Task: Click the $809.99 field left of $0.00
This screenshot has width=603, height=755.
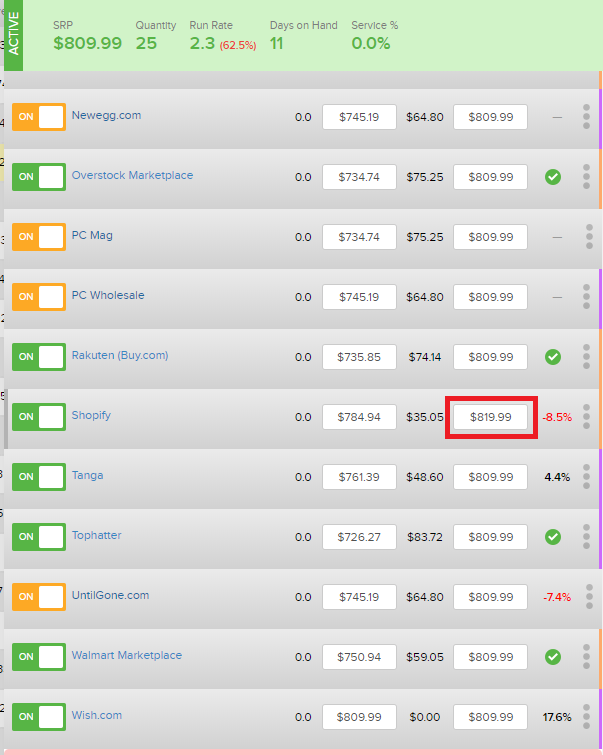Action: click(359, 717)
